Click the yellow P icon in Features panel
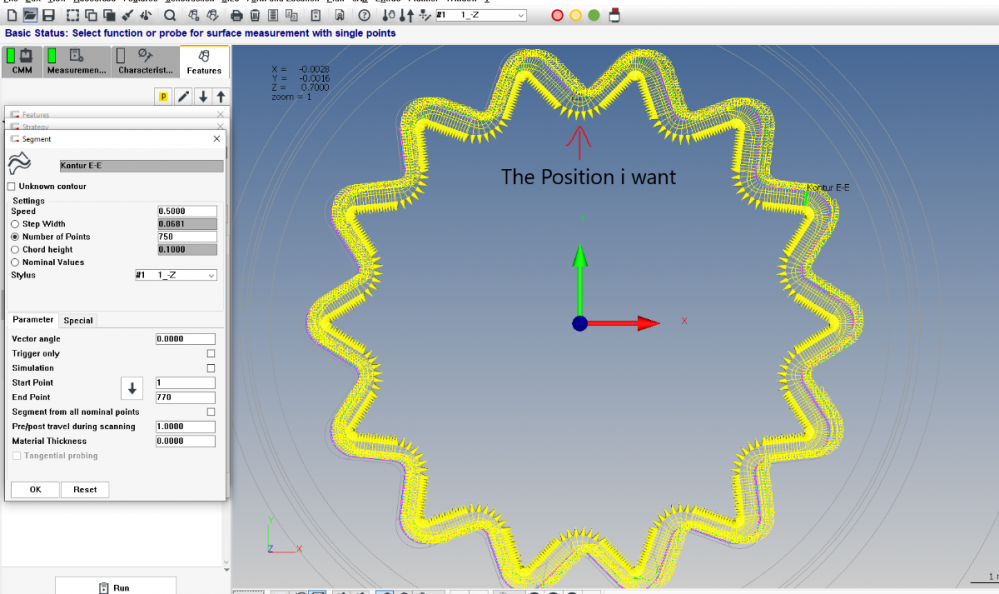Image resolution: width=999 pixels, height=594 pixels. 163,96
